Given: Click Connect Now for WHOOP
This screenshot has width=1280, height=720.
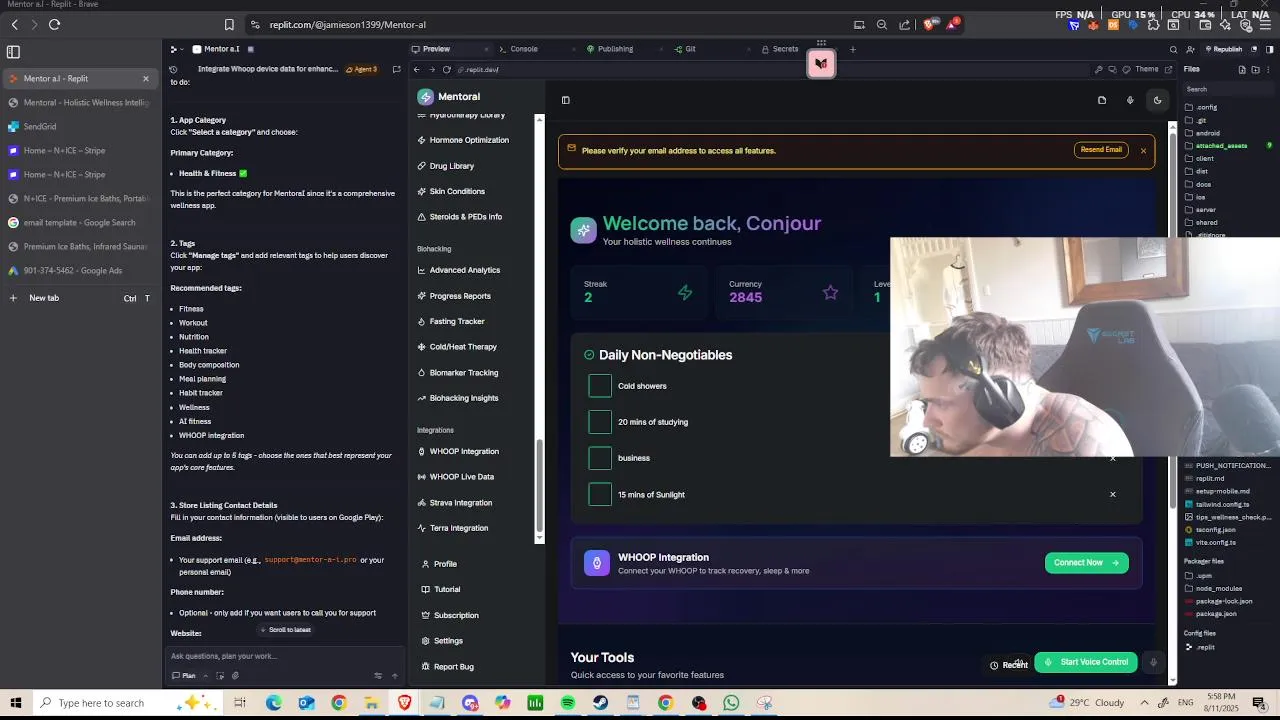Looking at the screenshot, I should 1087,563.
